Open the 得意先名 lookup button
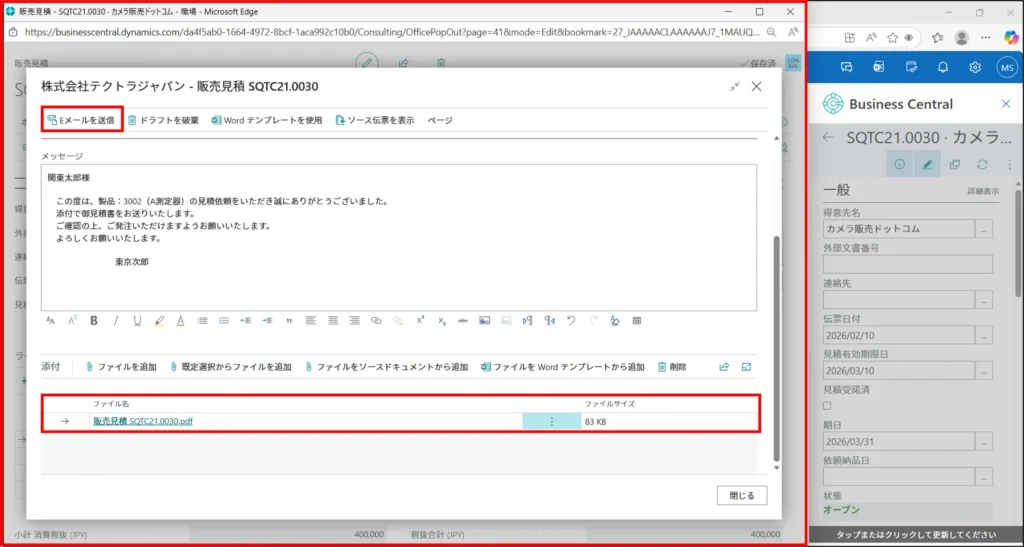This screenshot has height=547, width=1024. pos(984,229)
